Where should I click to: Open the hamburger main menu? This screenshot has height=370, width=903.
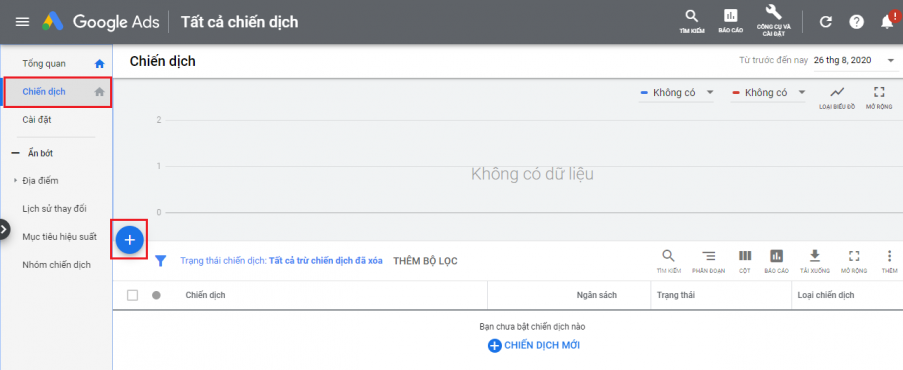22,22
